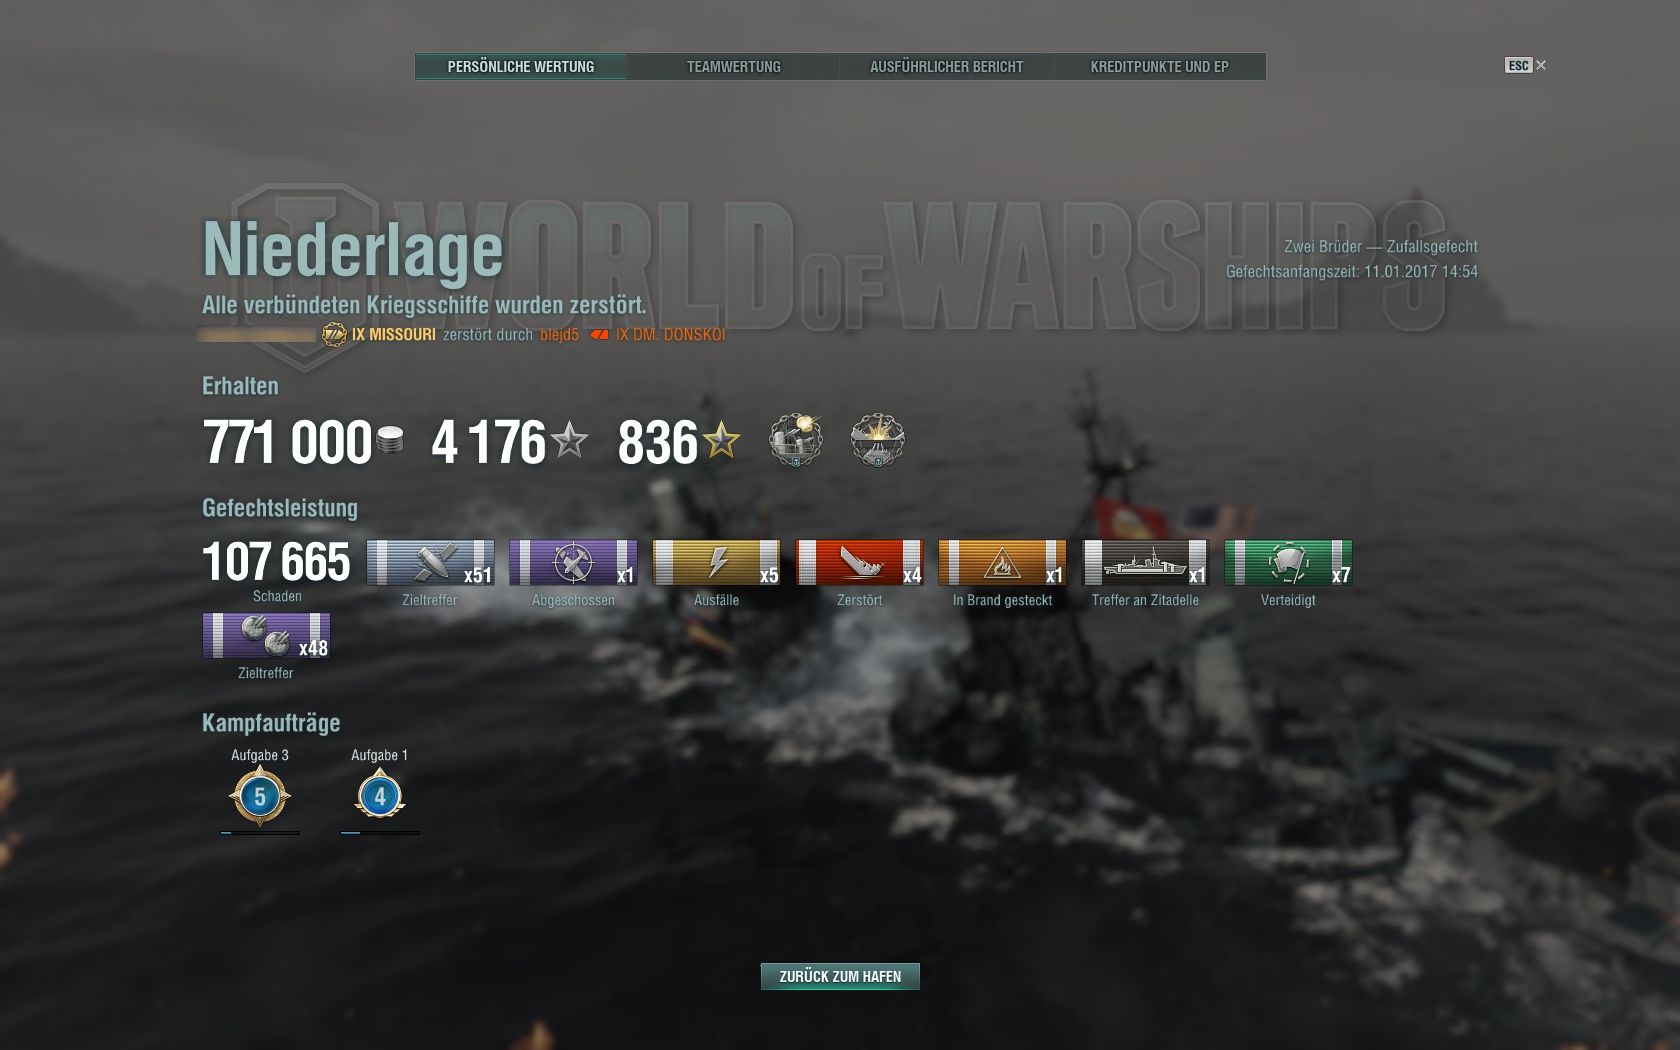
Task: Select the Abgeschossen aircraft ribbon
Action: click(x=573, y=562)
